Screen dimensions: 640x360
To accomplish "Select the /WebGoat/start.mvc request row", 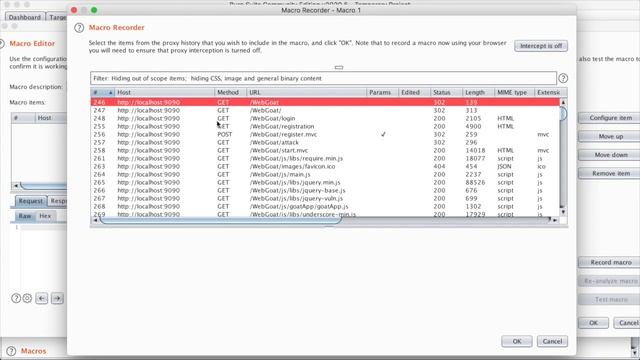I will point(325,151).
